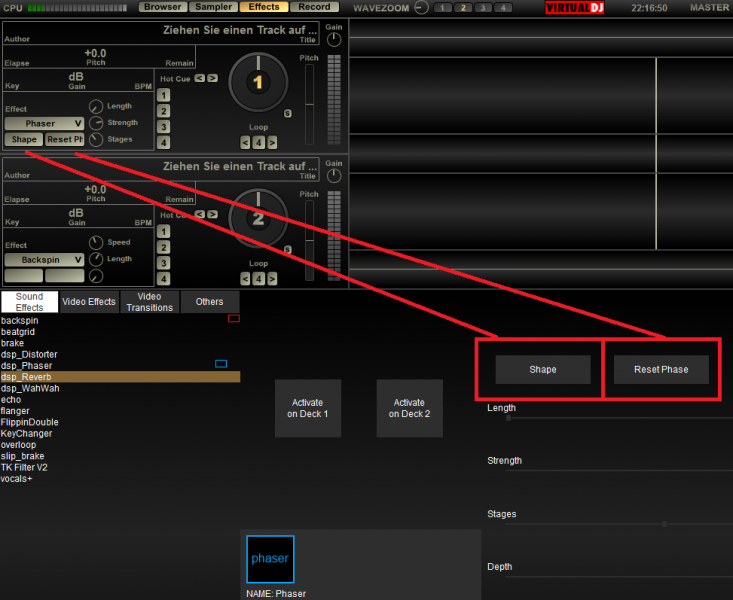Click the VirtualDJ logo
The image size is (733, 600).
[x=575, y=7]
